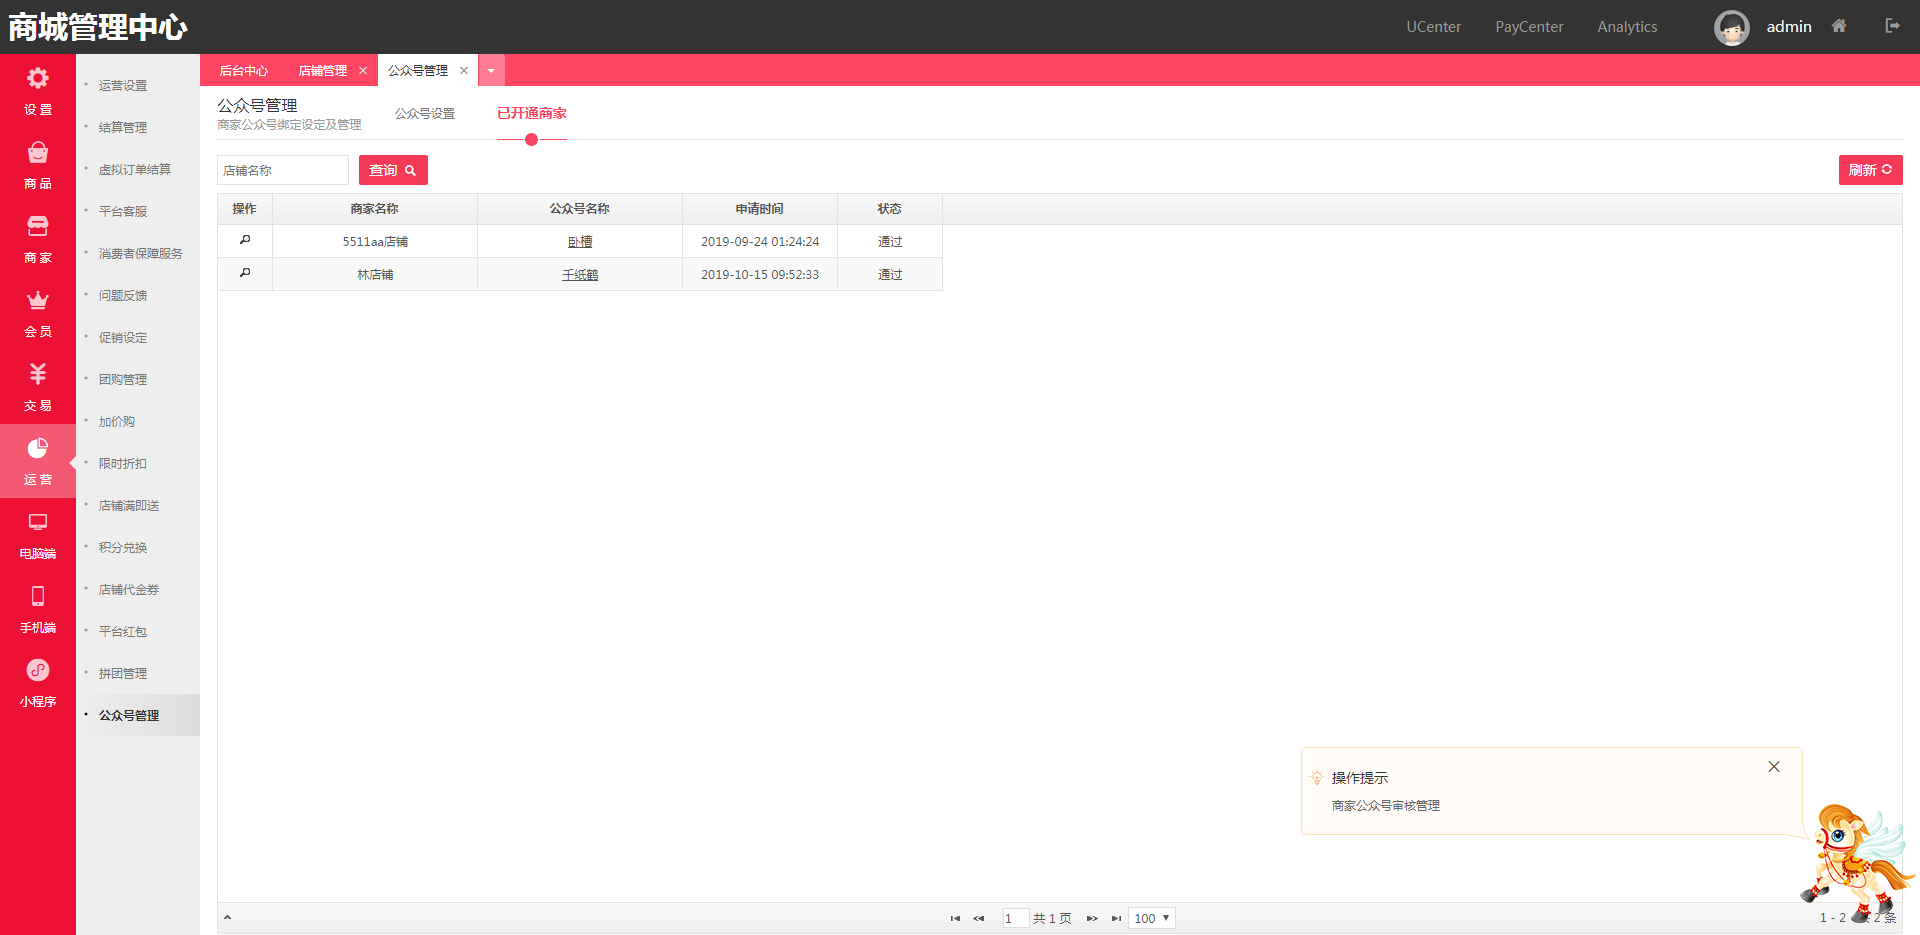Select the 公众号管理 tab
Screen dimensions: 1920x935
(x=418, y=70)
